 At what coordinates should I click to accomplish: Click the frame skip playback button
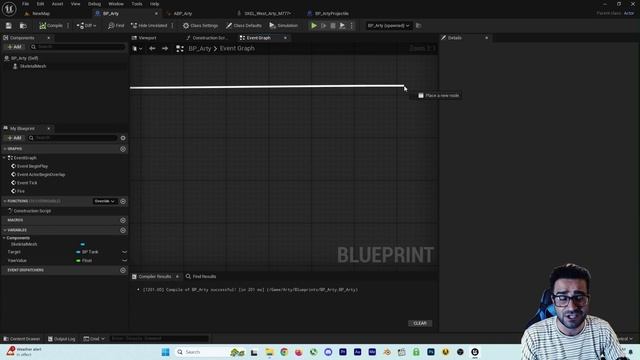(x=324, y=26)
